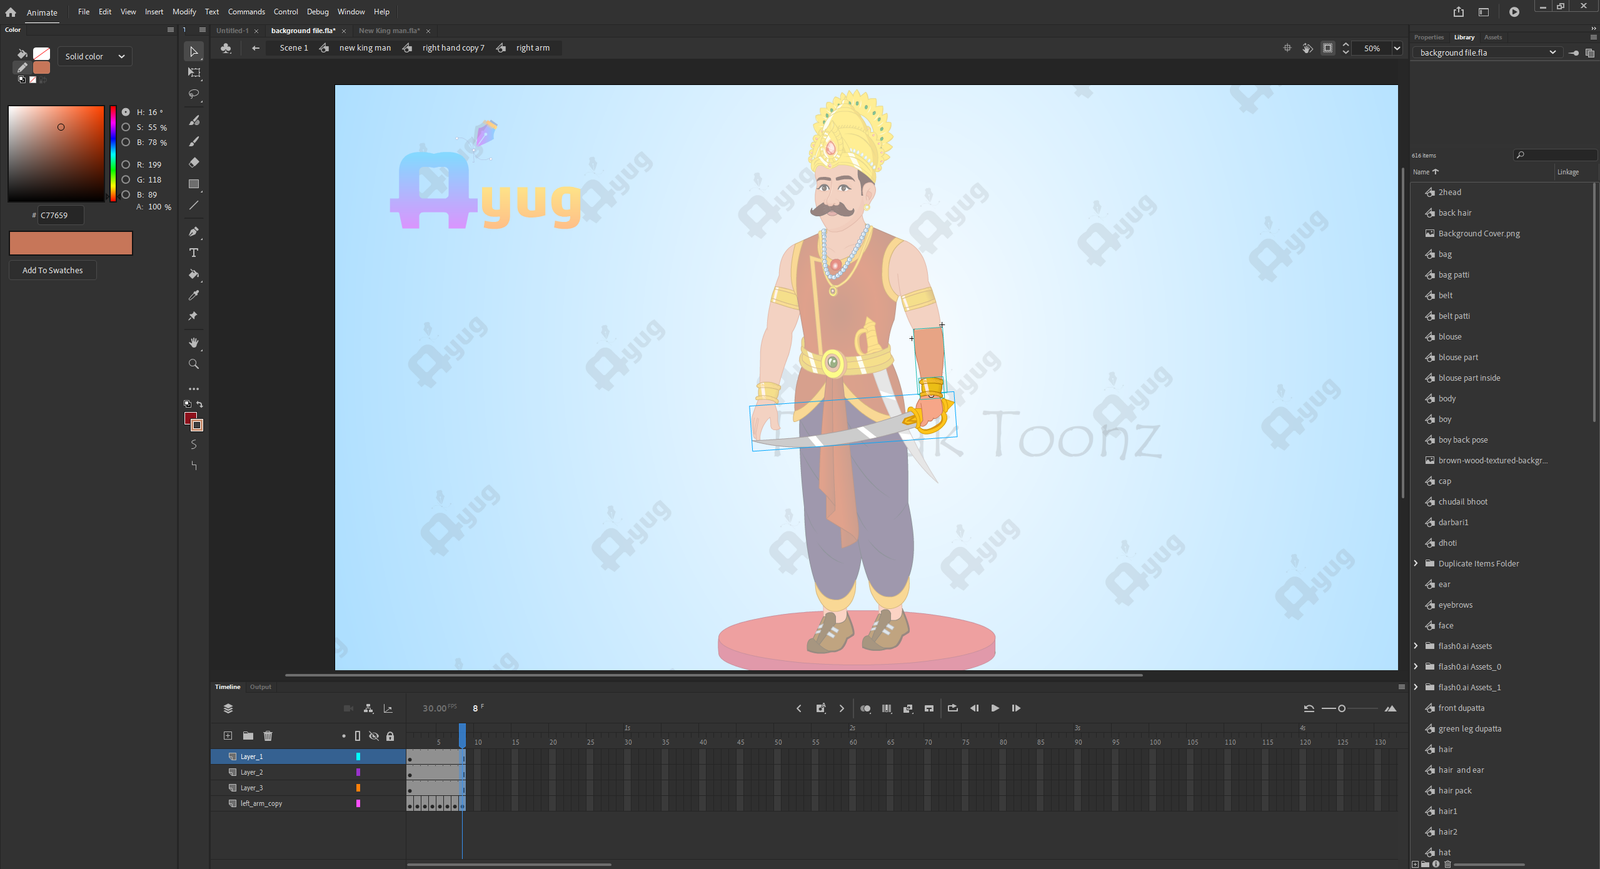Viewport: 1600px width, 869px height.
Task: Select the Eraser tool
Action: pos(194,162)
